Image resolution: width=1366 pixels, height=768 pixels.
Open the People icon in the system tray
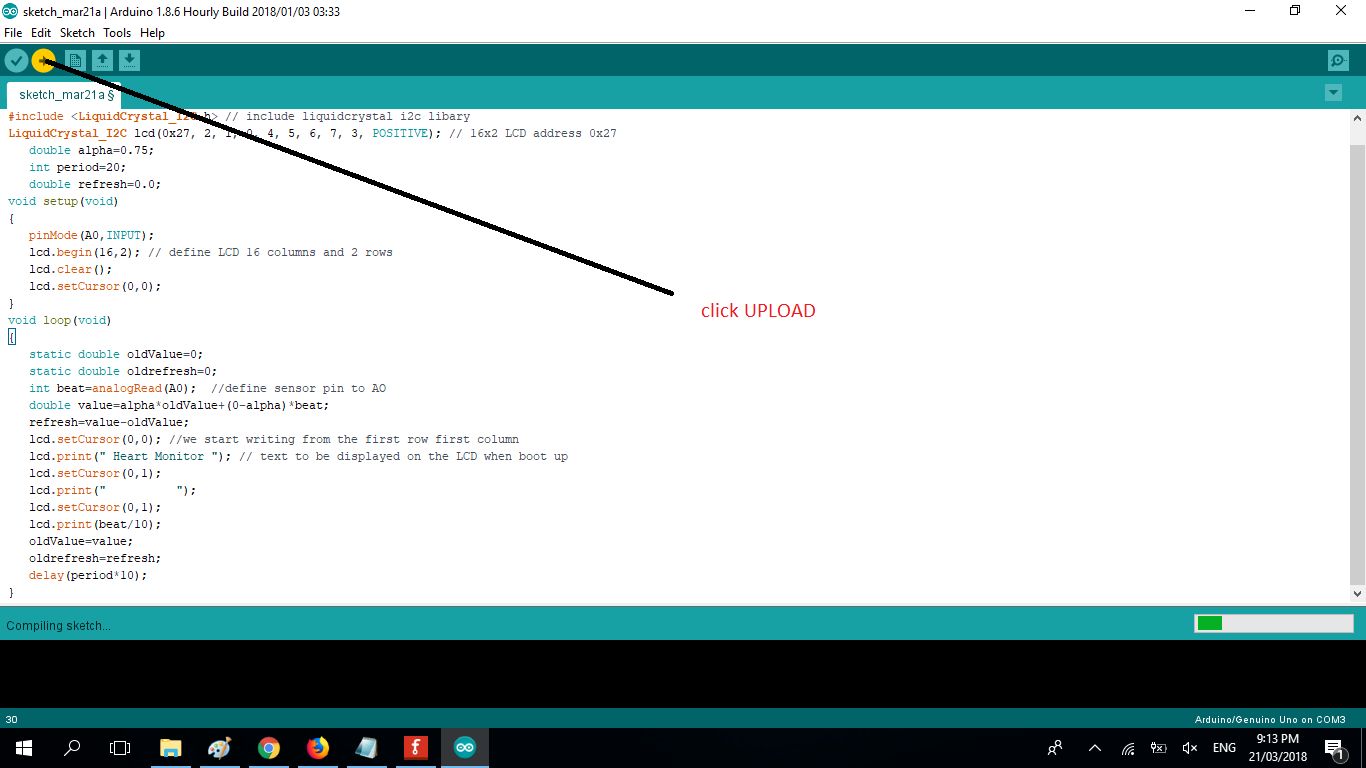pyautogui.click(x=1055, y=748)
